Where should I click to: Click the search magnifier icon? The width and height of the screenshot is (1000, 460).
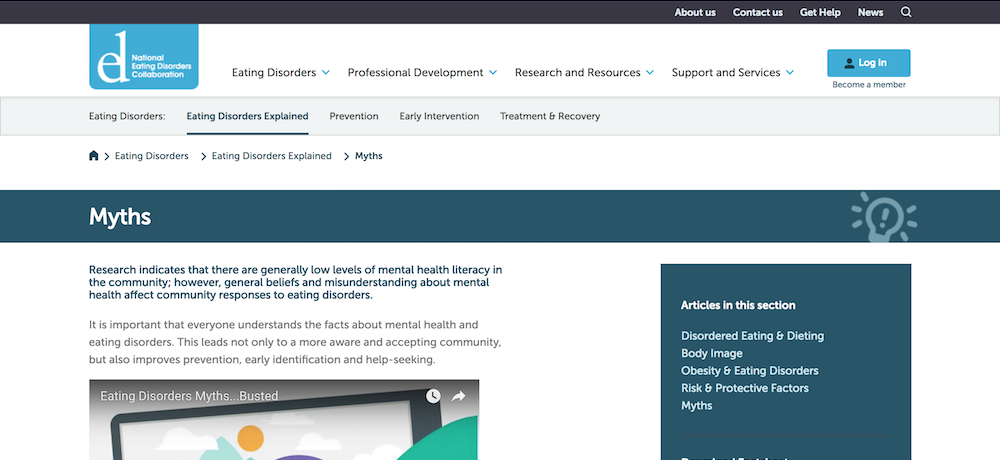point(906,12)
